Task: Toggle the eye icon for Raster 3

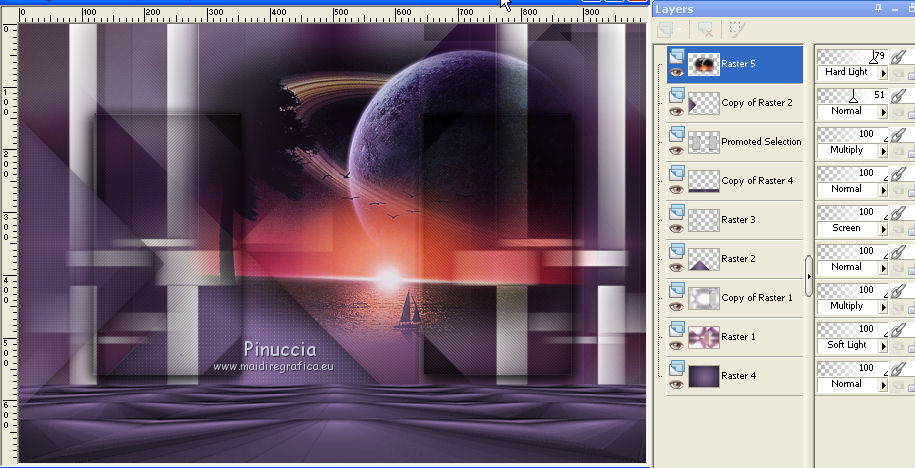Action: click(x=676, y=229)
